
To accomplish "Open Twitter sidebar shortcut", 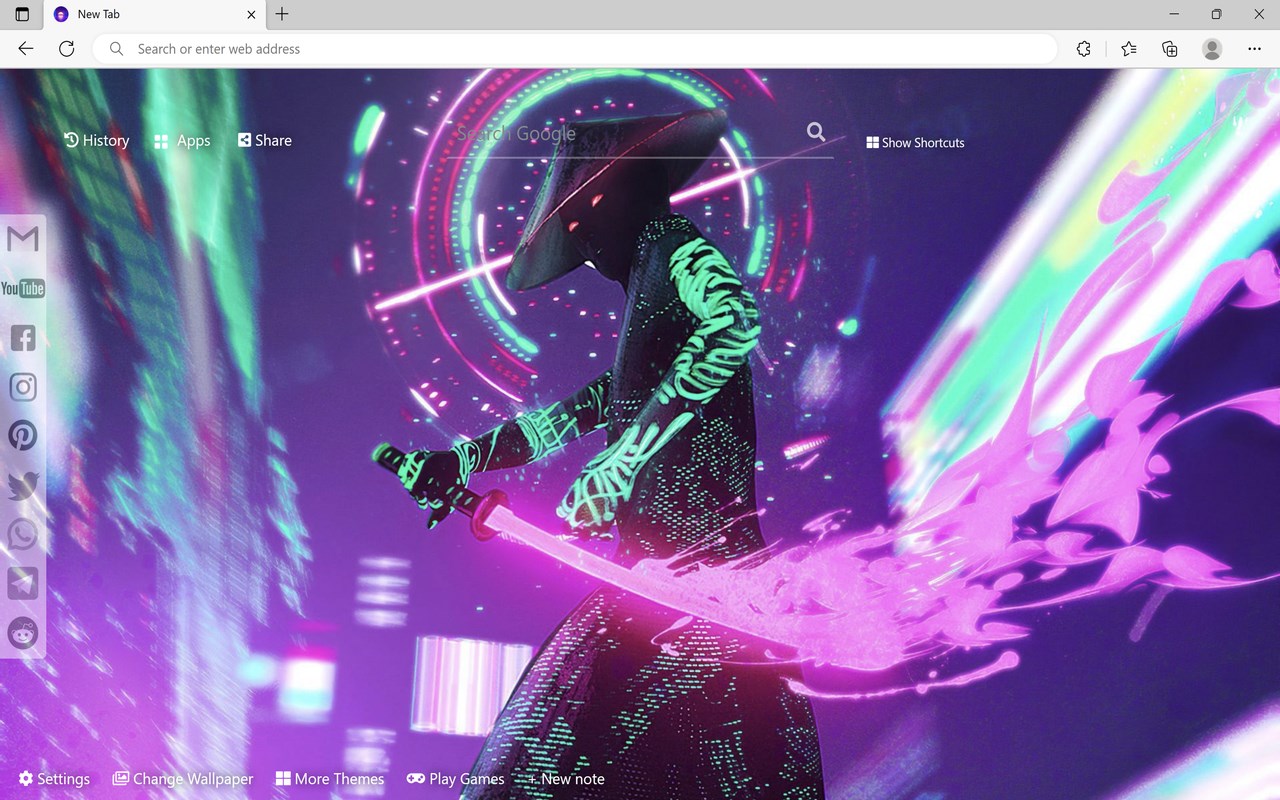I will tap(22, 485).
